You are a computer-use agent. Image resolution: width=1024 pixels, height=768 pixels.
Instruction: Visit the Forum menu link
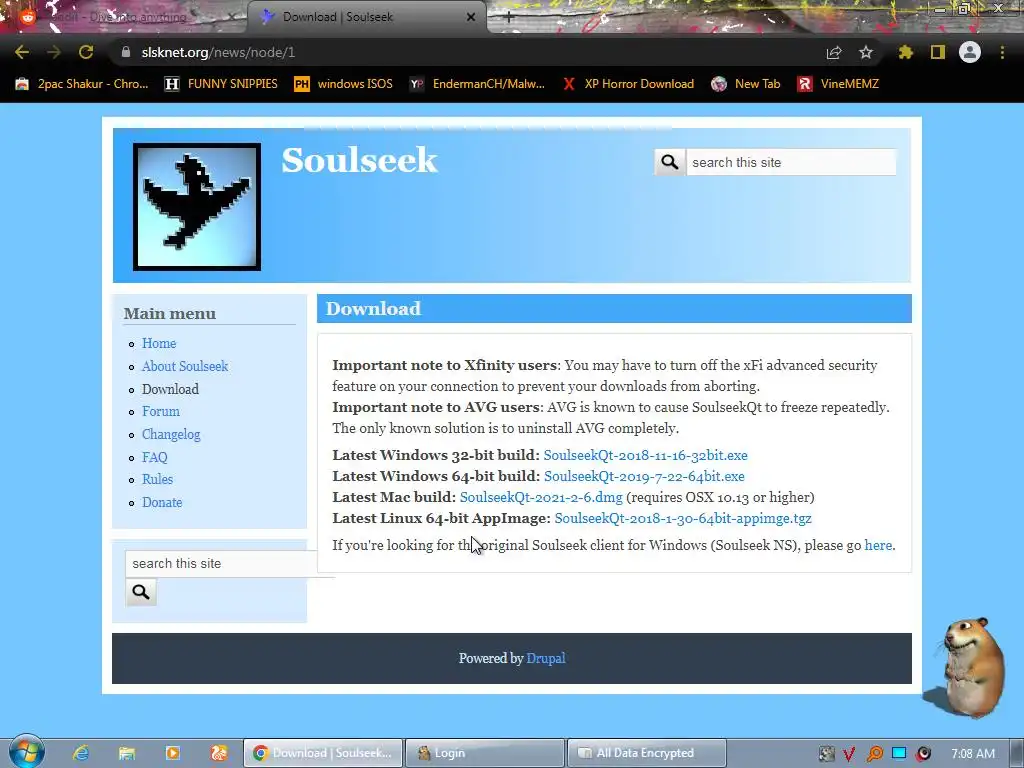pos(161,411)
